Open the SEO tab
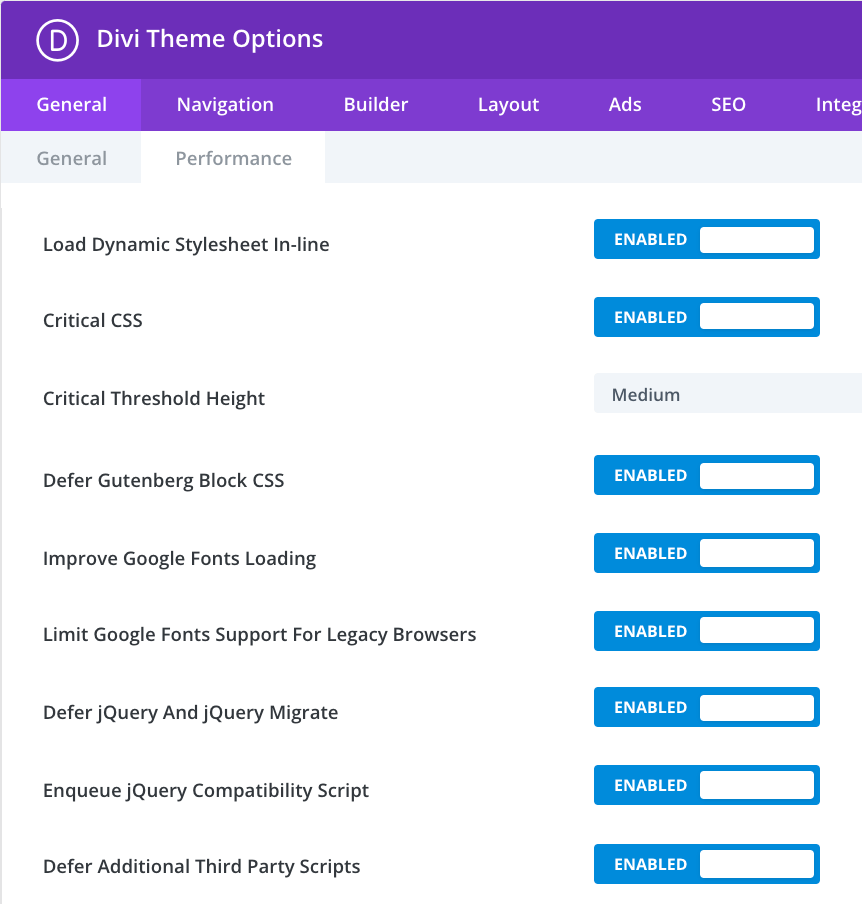 (x=728, y=104)
